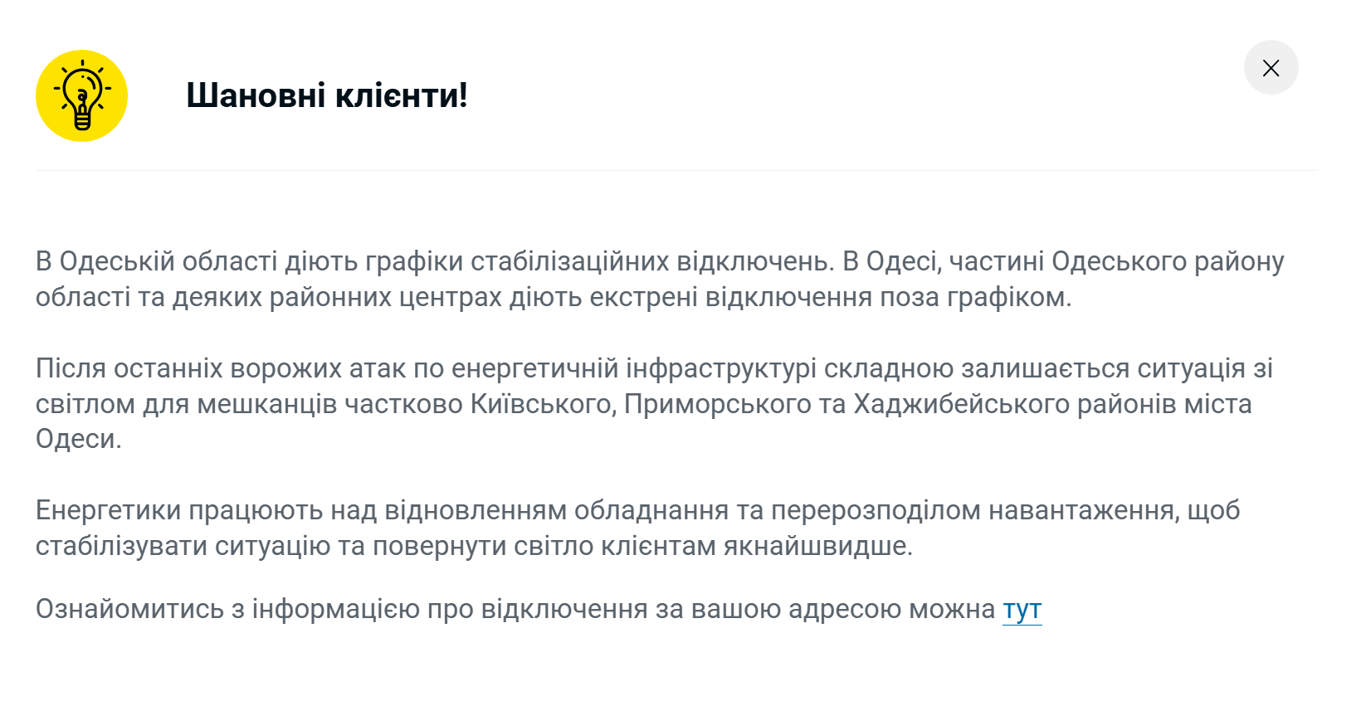This screenshot has width=1366, height=706.
Task: Click the phrase "відновленням обладнання"
Action: [x=564, y=511]
